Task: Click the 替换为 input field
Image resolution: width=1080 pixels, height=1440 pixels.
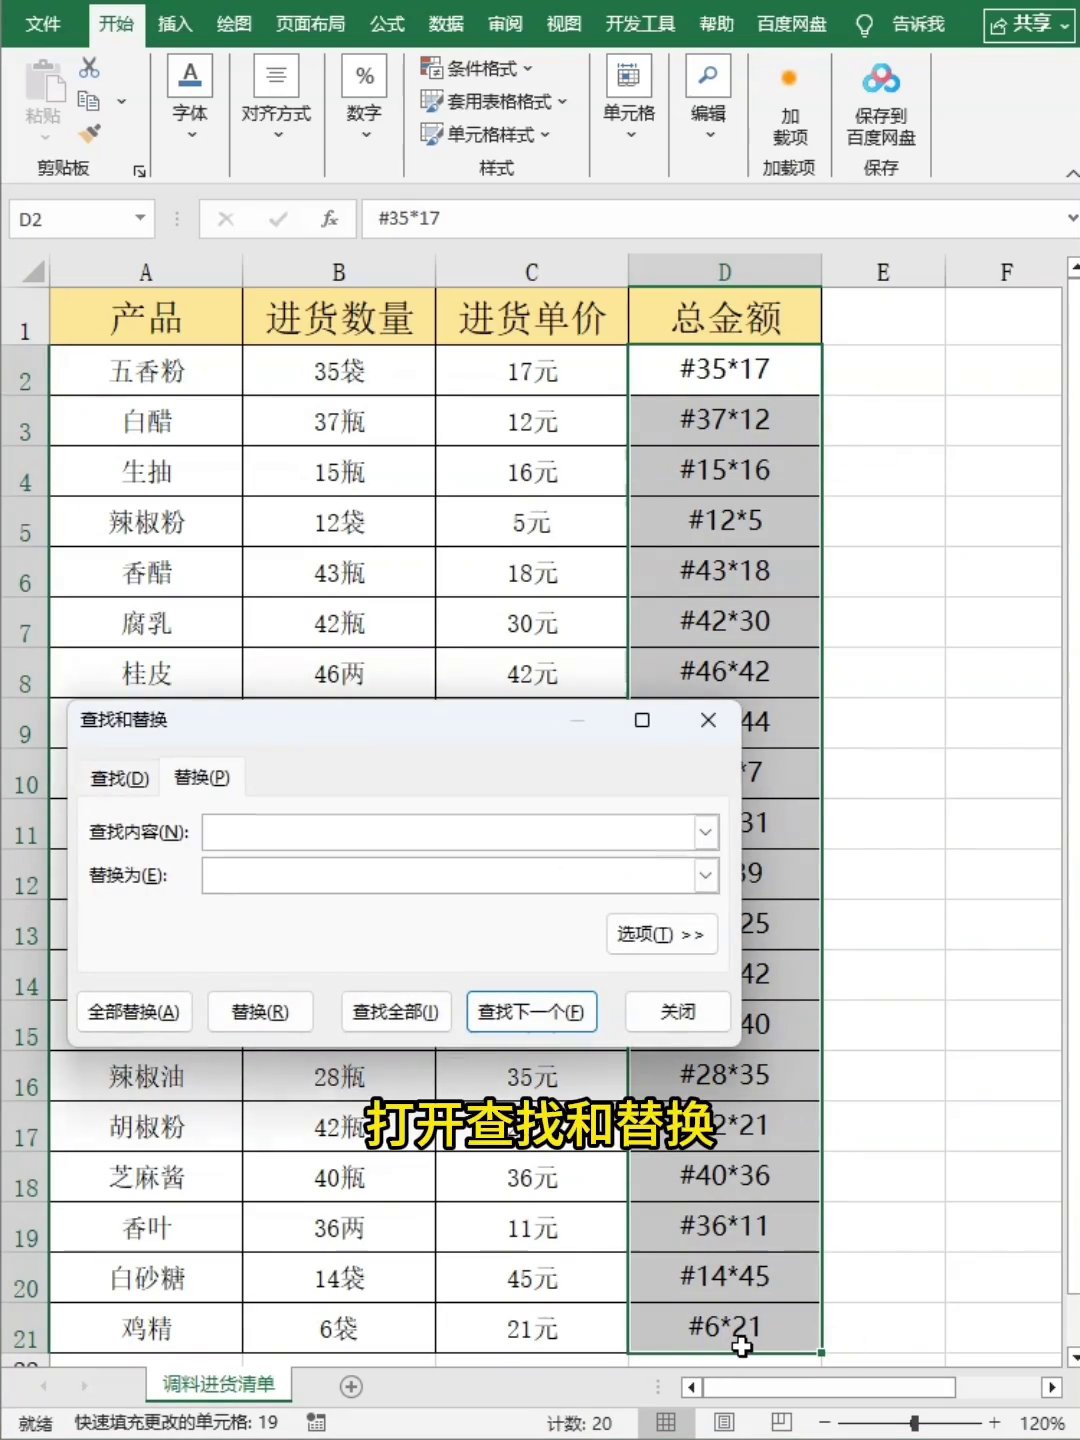Action: pyautogui.click(x=449, y=875)
